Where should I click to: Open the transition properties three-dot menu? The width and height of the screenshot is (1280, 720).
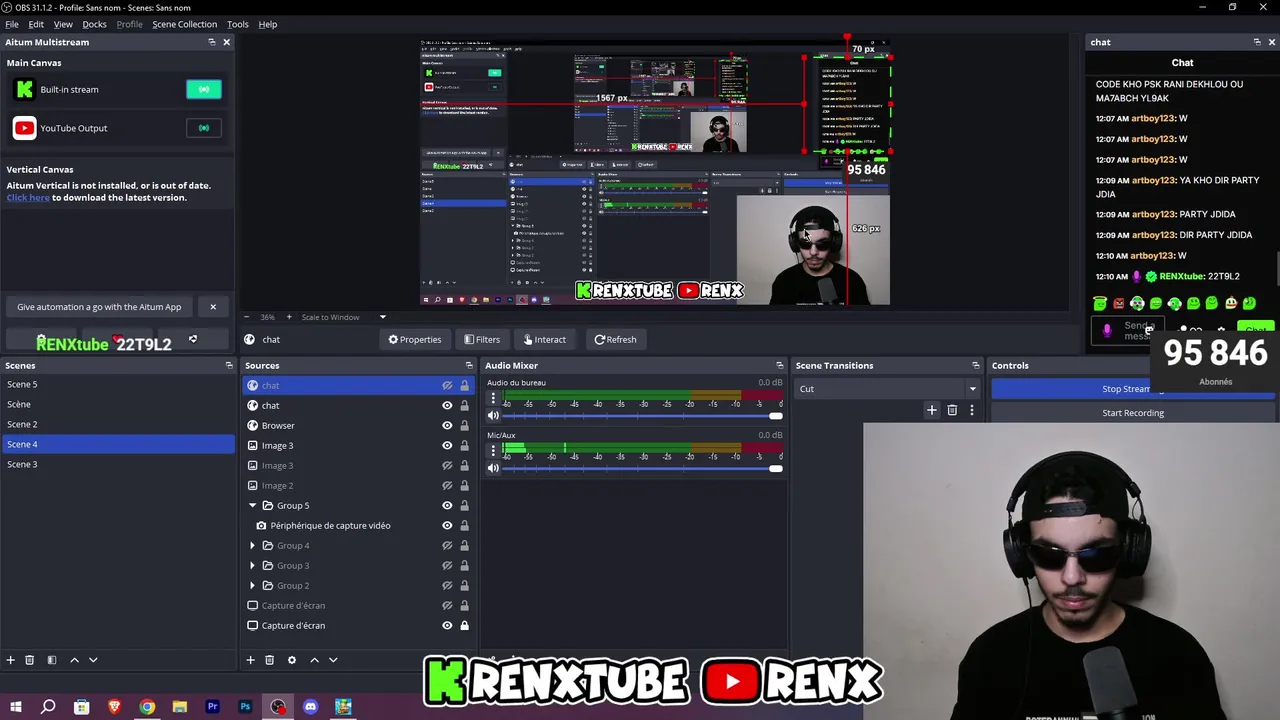coord(971,410)
